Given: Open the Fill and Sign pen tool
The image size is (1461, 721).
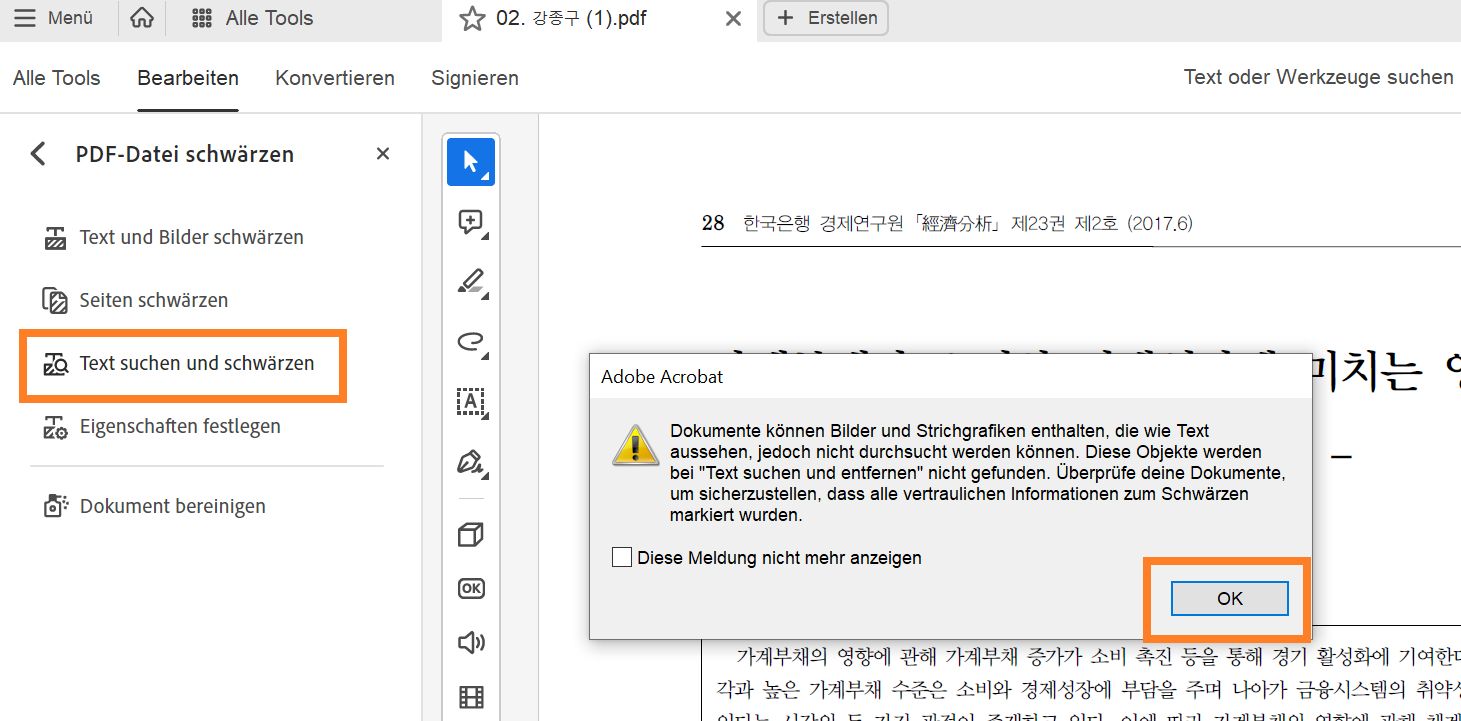Looking at the screenshot, I should pyautogui.click(x=468, y=462).
